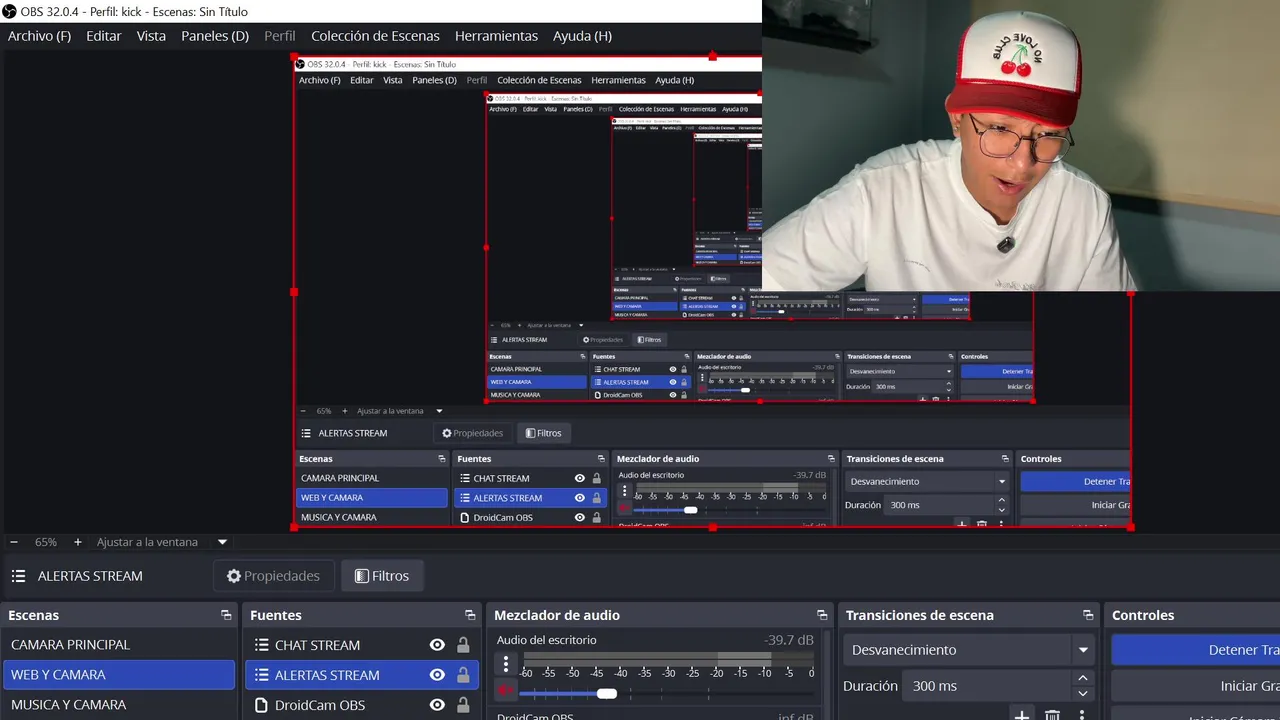Zoom in the preview with the plus icon

tap(78, 542)
